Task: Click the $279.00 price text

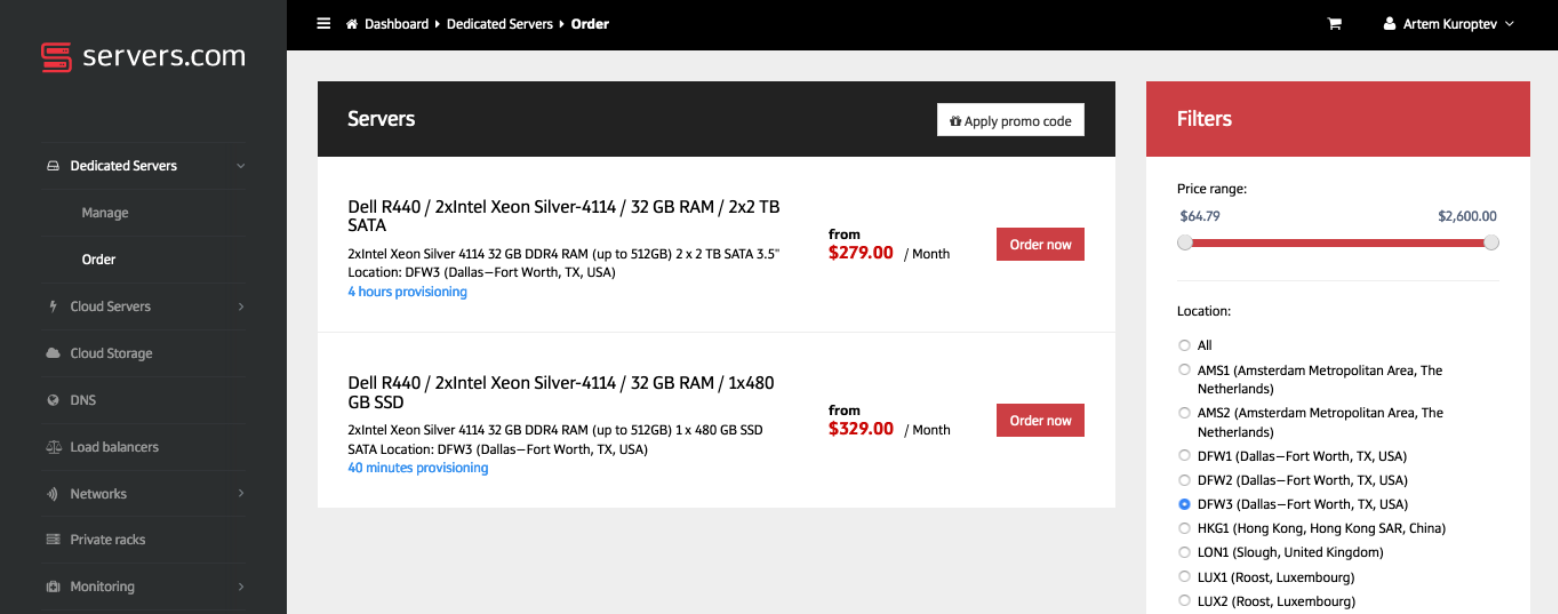Action: coord(861,253)
